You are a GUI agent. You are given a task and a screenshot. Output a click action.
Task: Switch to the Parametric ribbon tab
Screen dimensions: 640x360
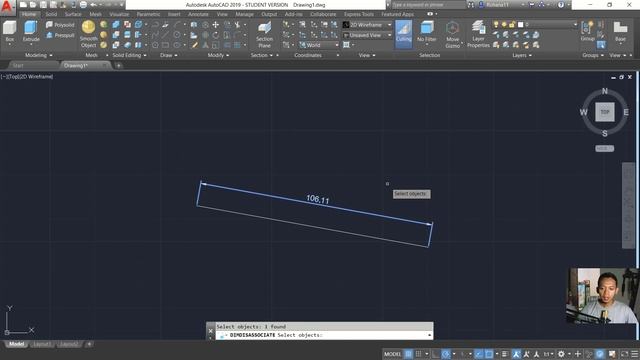pyautogui.click(x=149, y=14)
